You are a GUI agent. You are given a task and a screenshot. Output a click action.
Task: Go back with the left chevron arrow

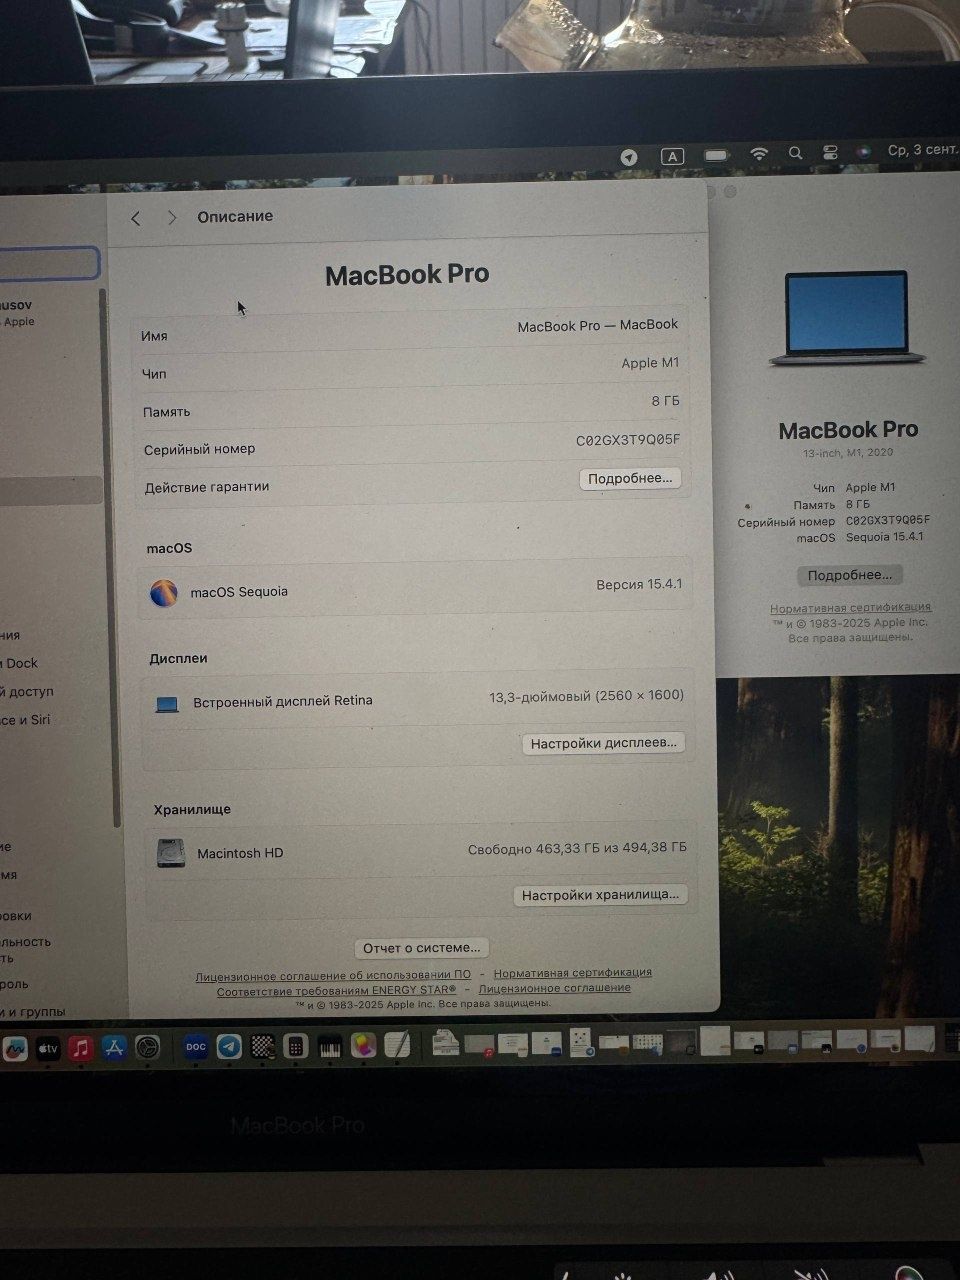pos(136,218)
